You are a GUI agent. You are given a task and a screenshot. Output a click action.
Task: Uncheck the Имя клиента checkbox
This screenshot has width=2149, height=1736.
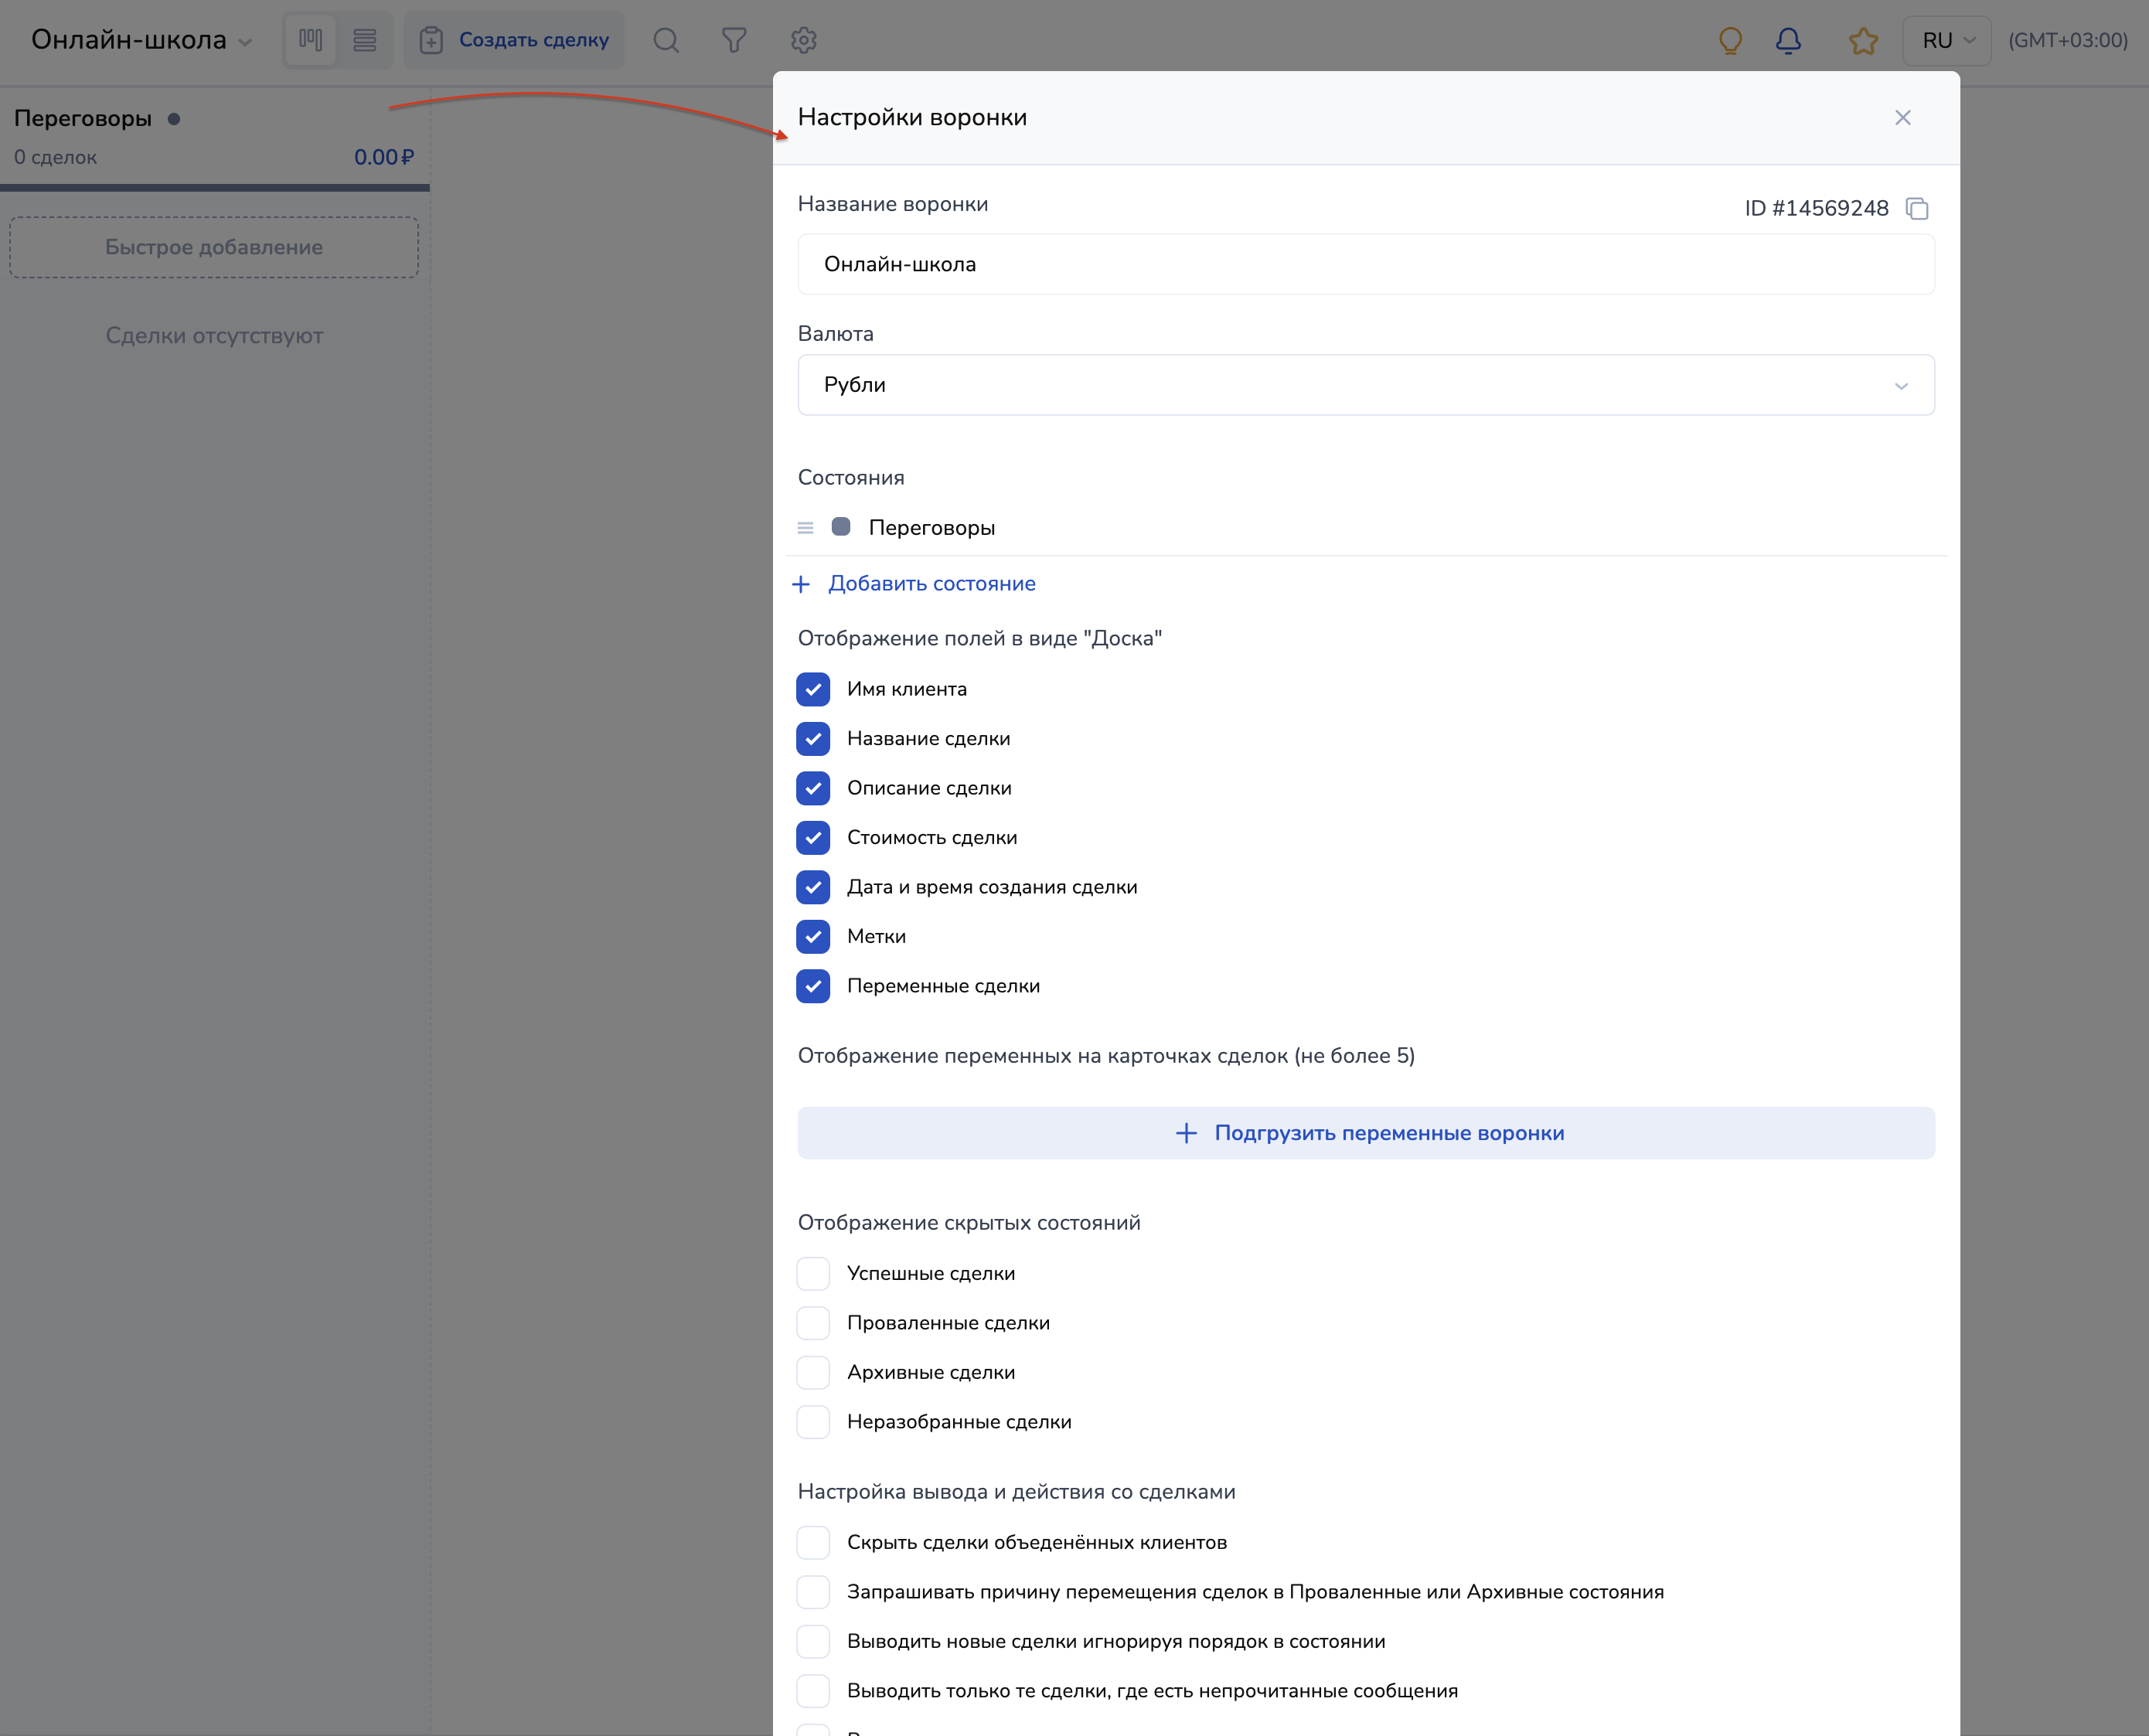click(x=813, y=689)
